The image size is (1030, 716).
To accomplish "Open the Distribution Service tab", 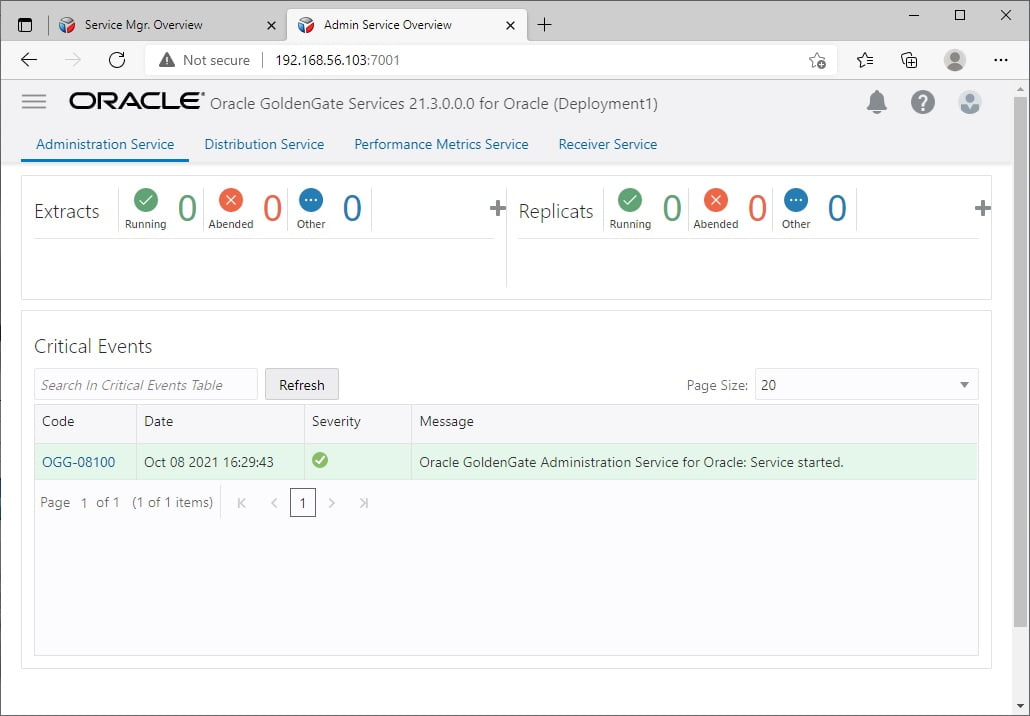I will [264, 145].
